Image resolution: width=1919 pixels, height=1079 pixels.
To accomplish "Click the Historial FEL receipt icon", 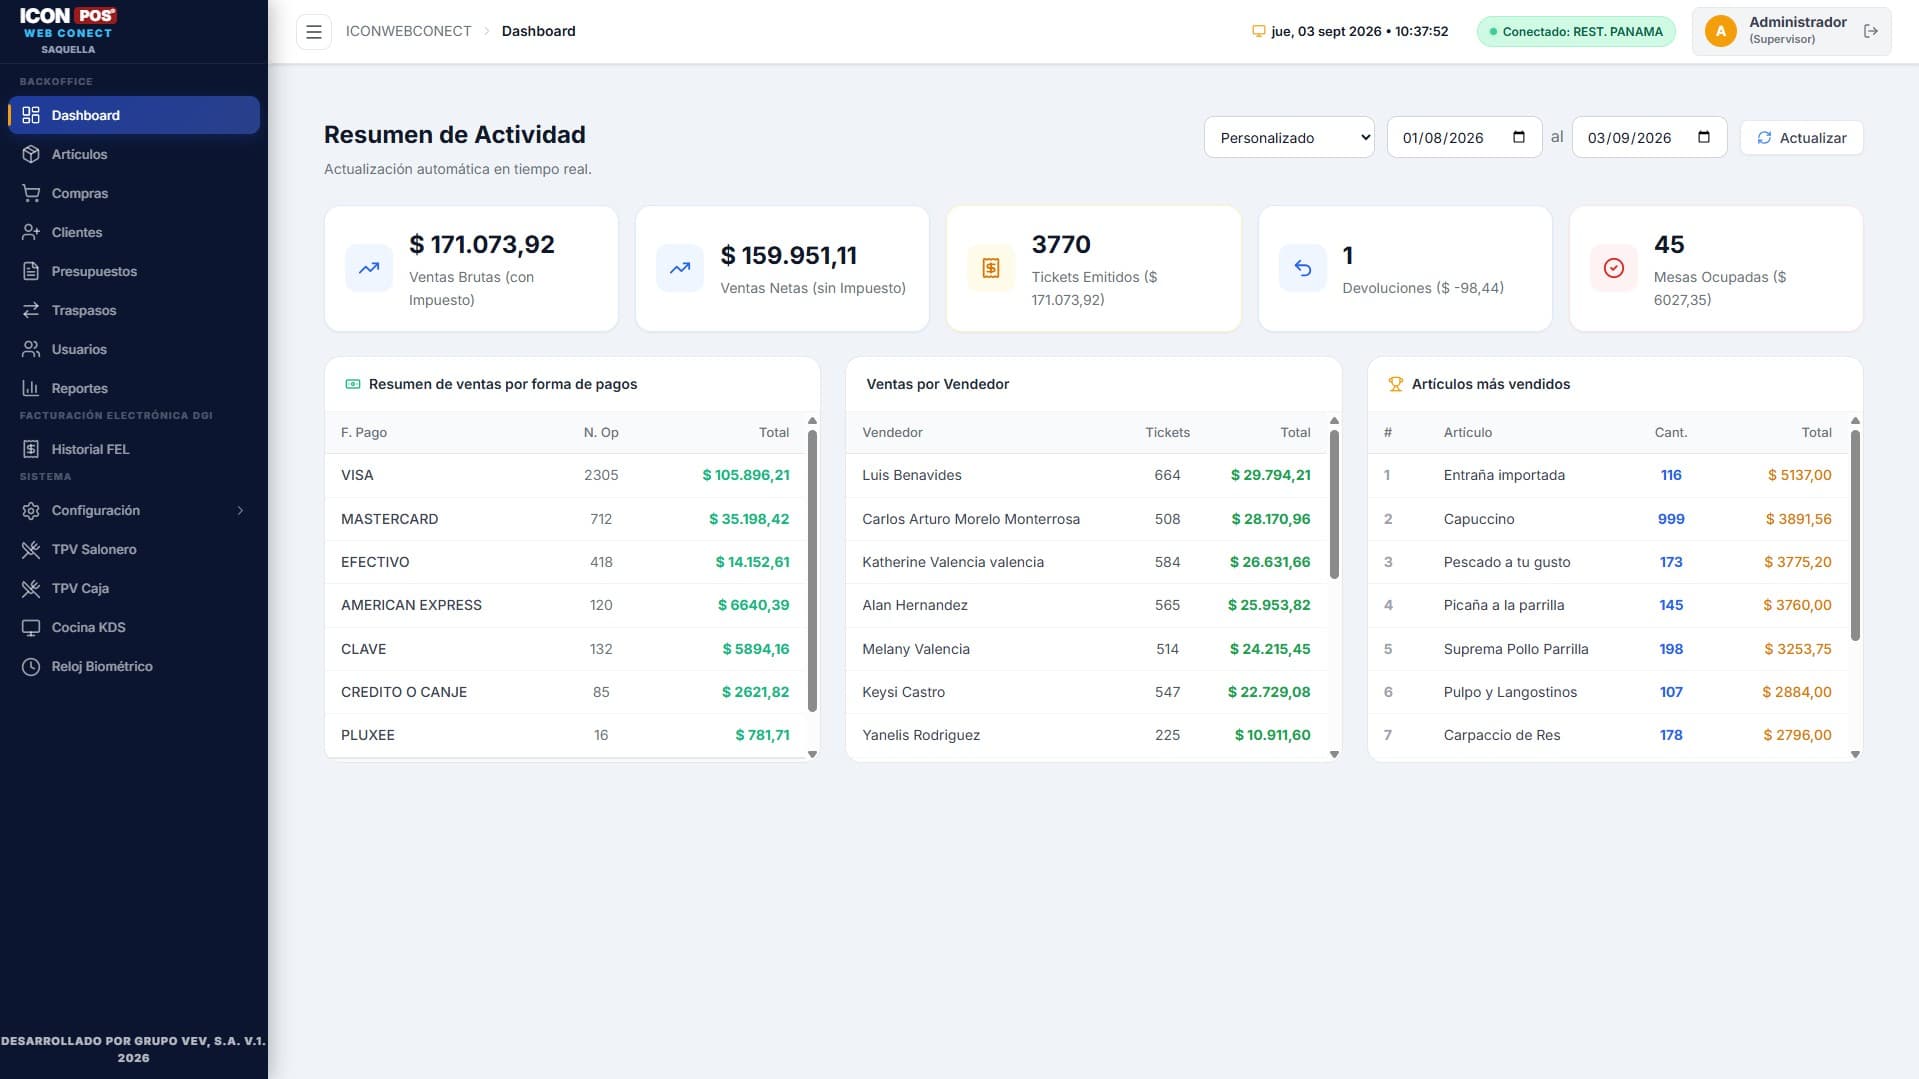I will [x=31, y=449].
